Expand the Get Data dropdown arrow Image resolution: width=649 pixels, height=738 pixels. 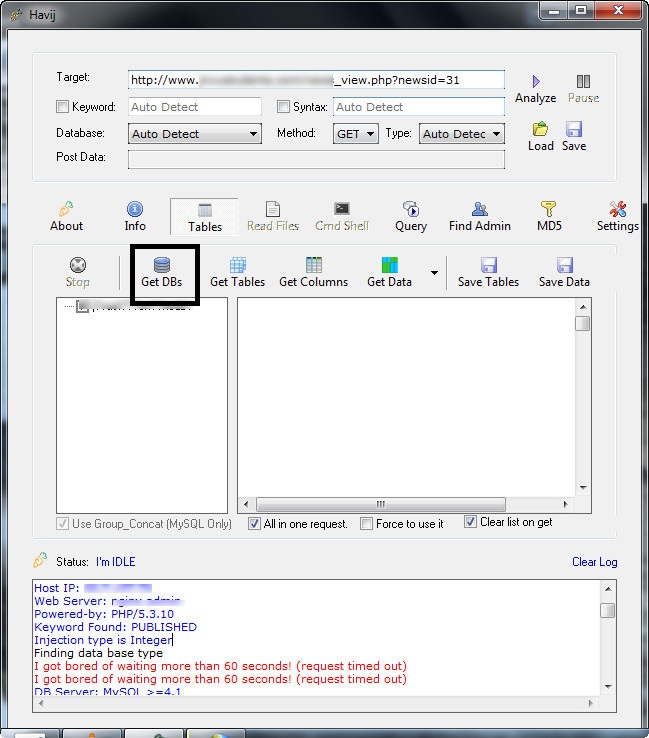pos(434,273)
